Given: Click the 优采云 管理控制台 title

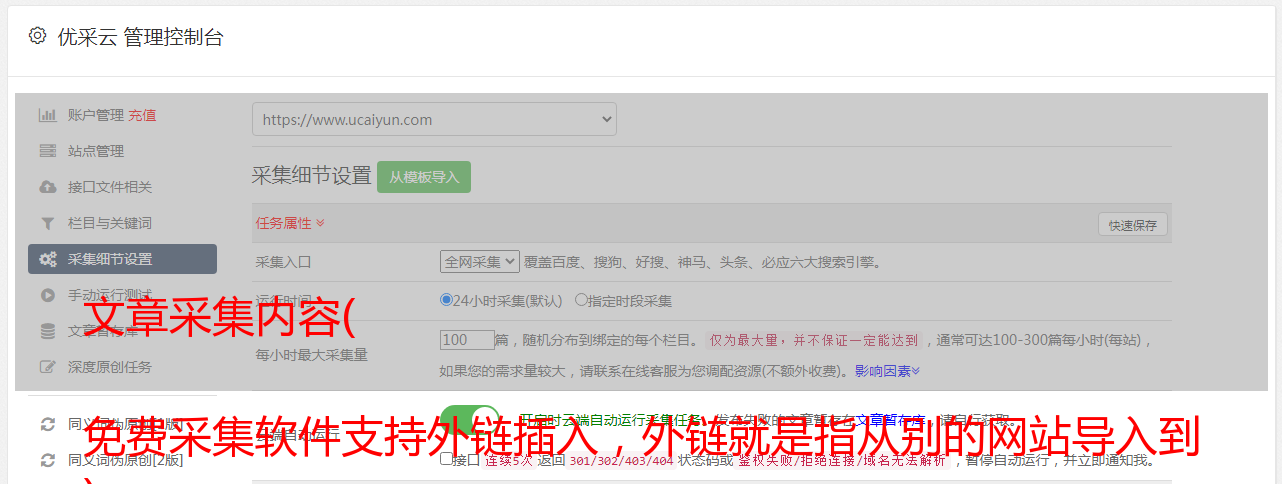Looking at the screenshot, I should [x=141, y=37].
